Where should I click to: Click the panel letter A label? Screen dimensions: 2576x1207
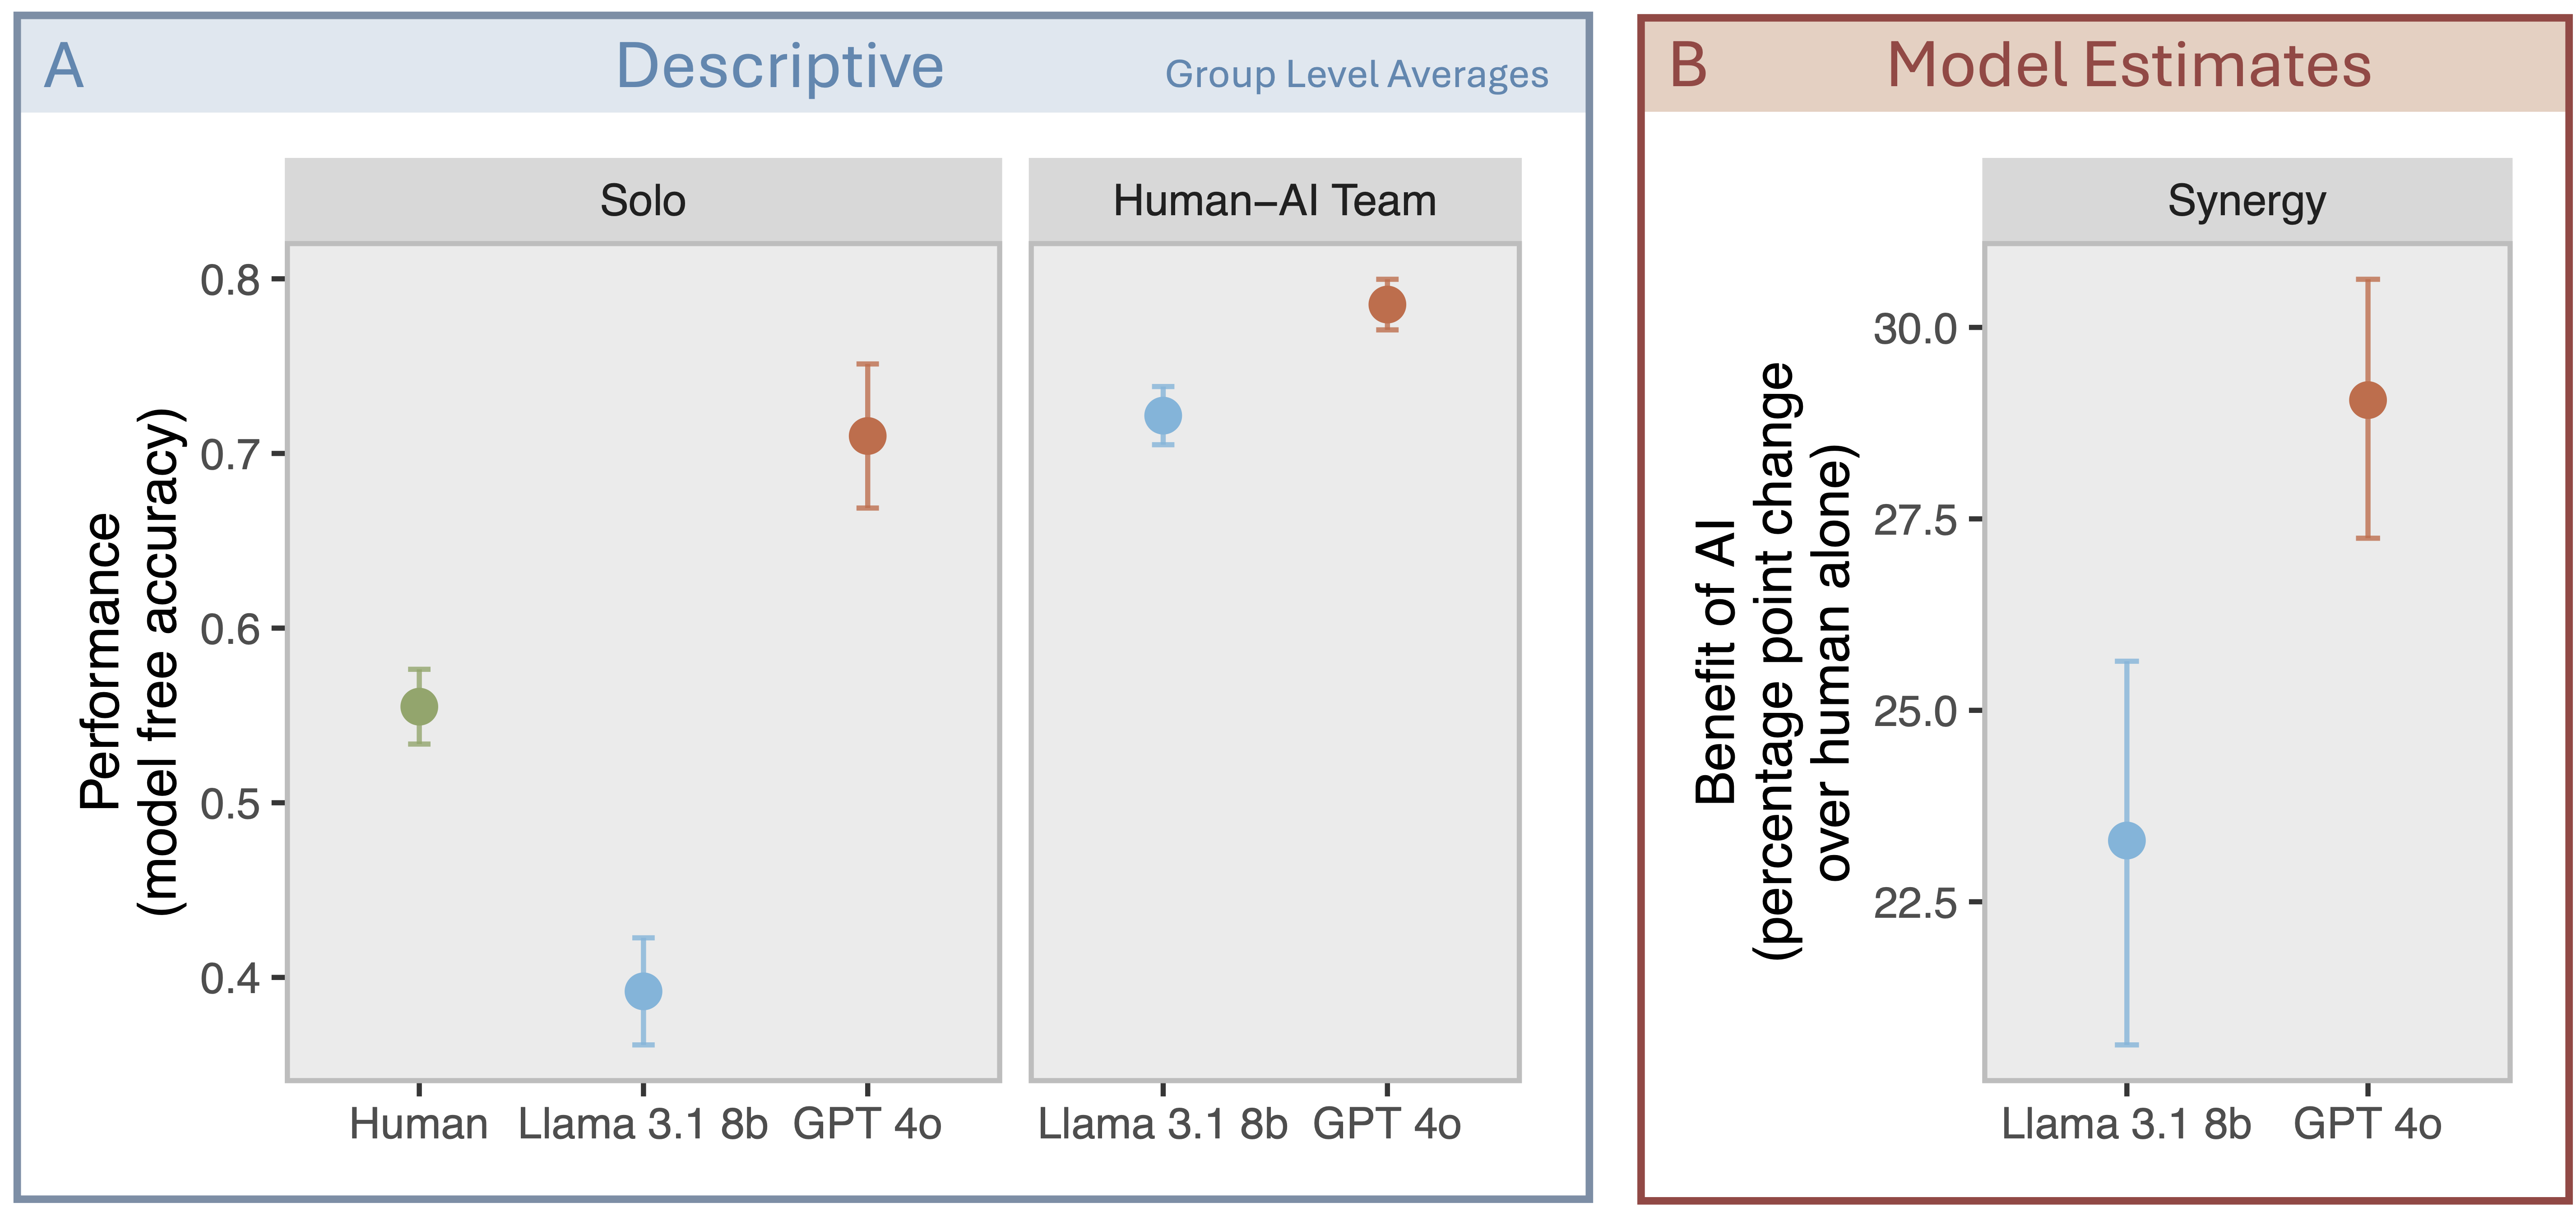pos(64,66)
